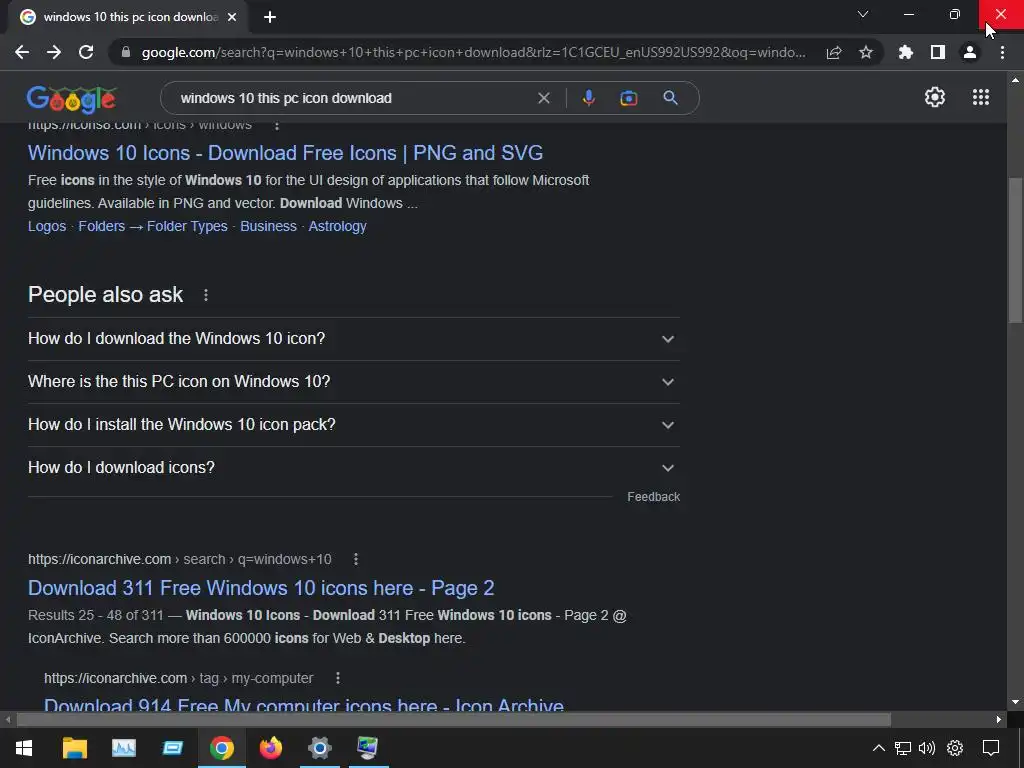Open options for the icons8 result
This screenshot has height=768, width=1024.
click(277, 125)
